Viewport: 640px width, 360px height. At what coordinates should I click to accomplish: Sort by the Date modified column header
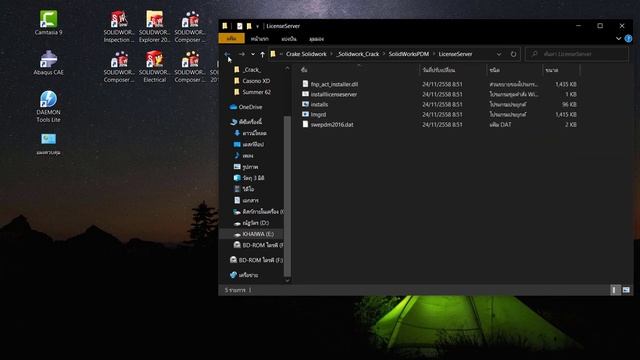coord(453,70)
